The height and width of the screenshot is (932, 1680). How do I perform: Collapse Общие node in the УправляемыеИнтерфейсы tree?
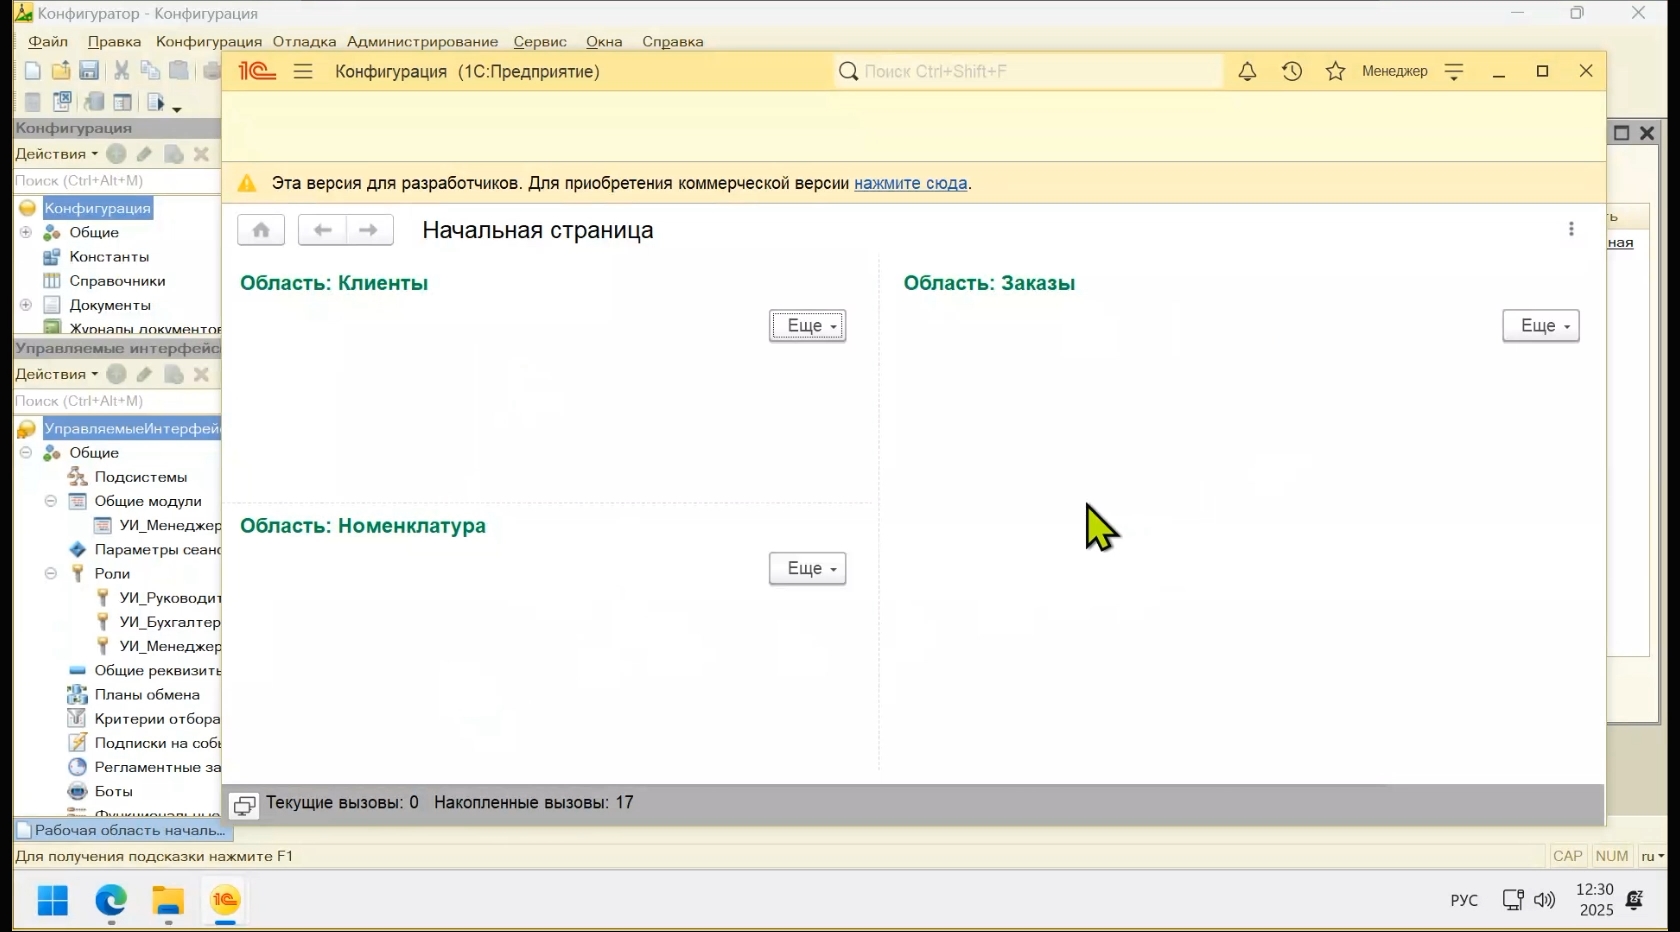[x=26, y=453]
